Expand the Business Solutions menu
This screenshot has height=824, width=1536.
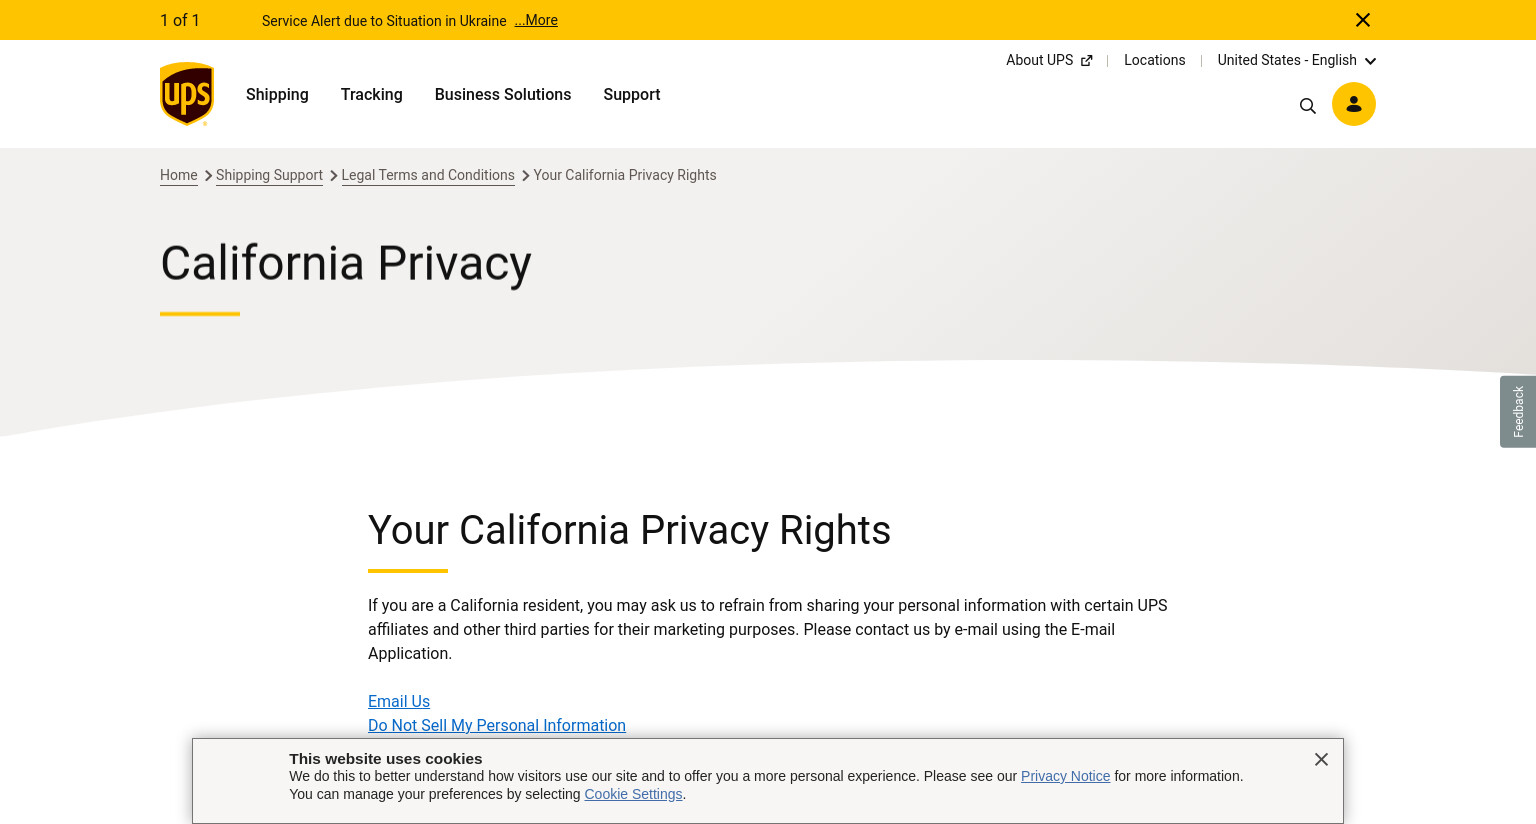coord(503,94)
